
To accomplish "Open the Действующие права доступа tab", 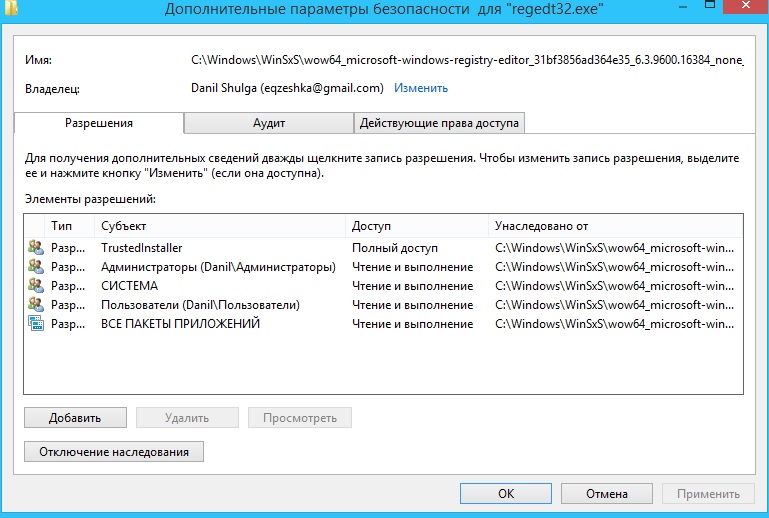I will point(439,123).
